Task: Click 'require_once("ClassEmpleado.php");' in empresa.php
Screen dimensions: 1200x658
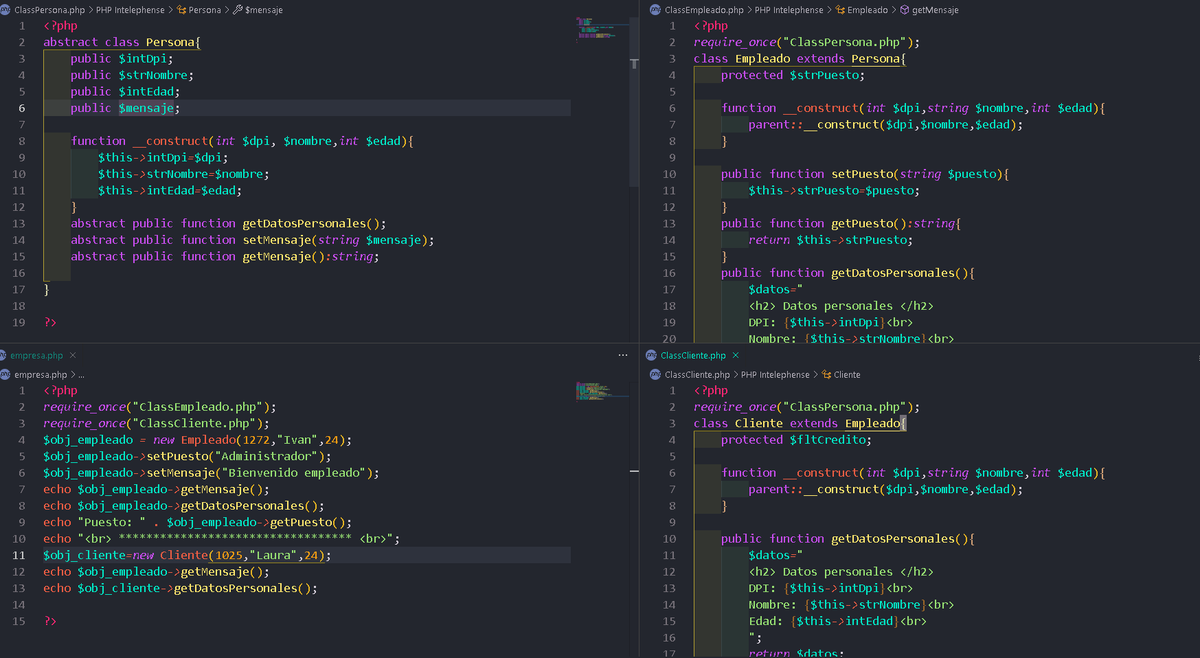Action: pyautogui.click(x=160, y=407)
